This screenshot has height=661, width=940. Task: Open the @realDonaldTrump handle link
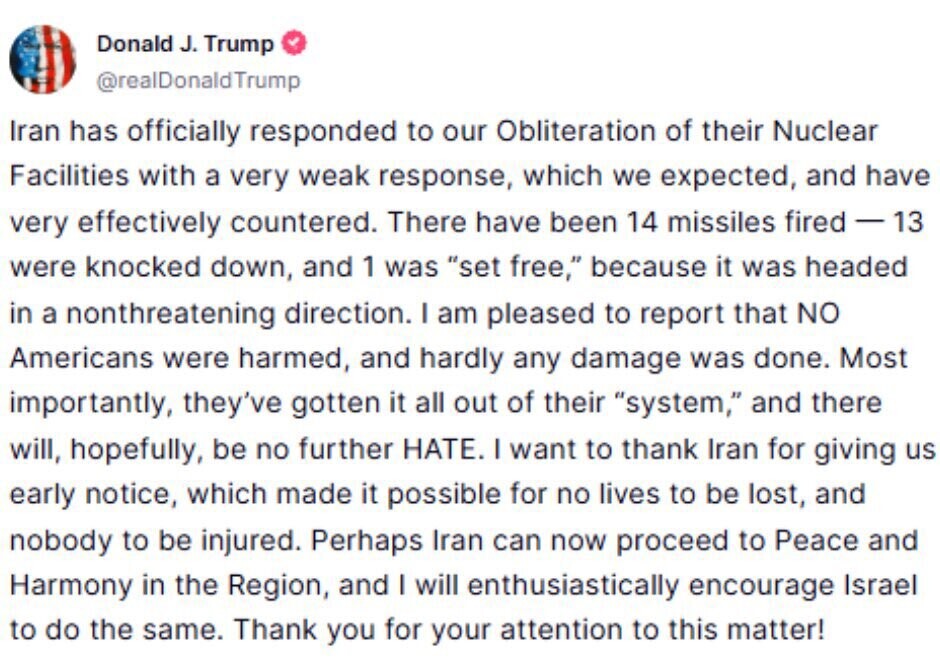point(197,81)
